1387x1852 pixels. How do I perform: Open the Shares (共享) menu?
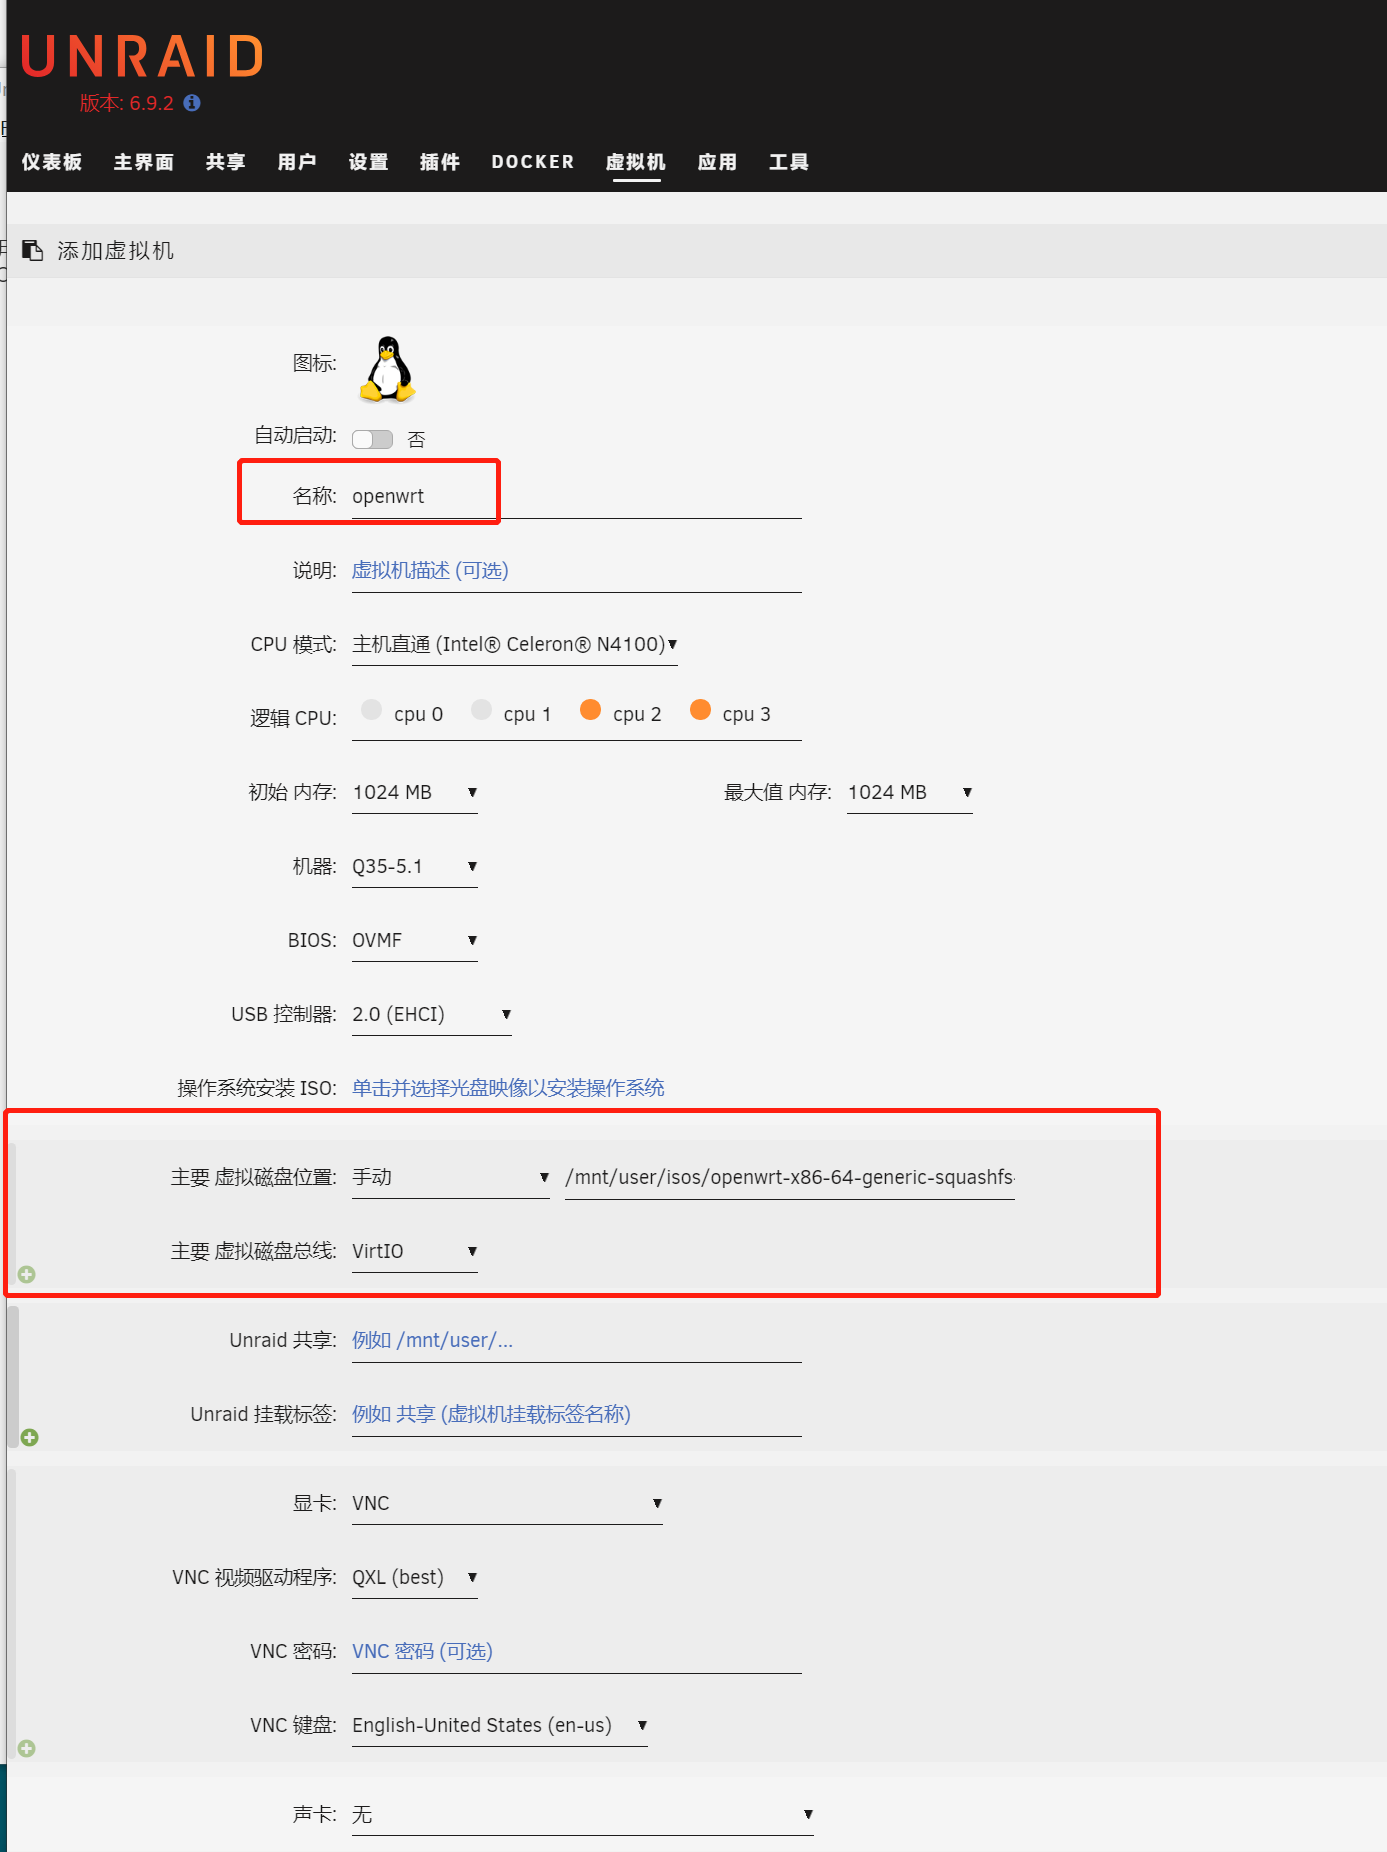click(x=226, y=162)
